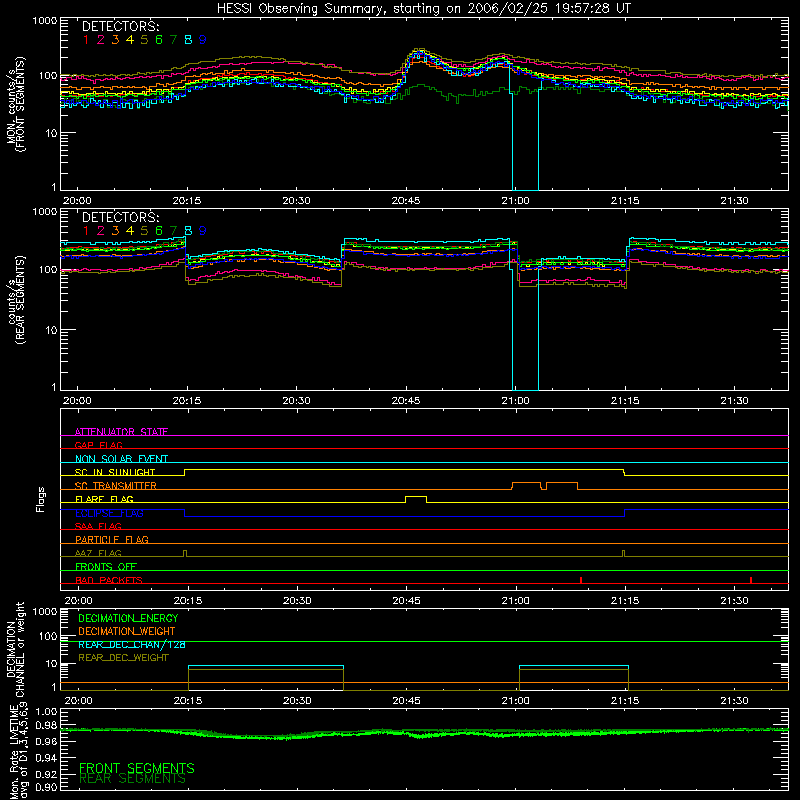800x800 pixels.
Task: Select dark green detector 7 in front legend
Action: [x=173, y=40]
